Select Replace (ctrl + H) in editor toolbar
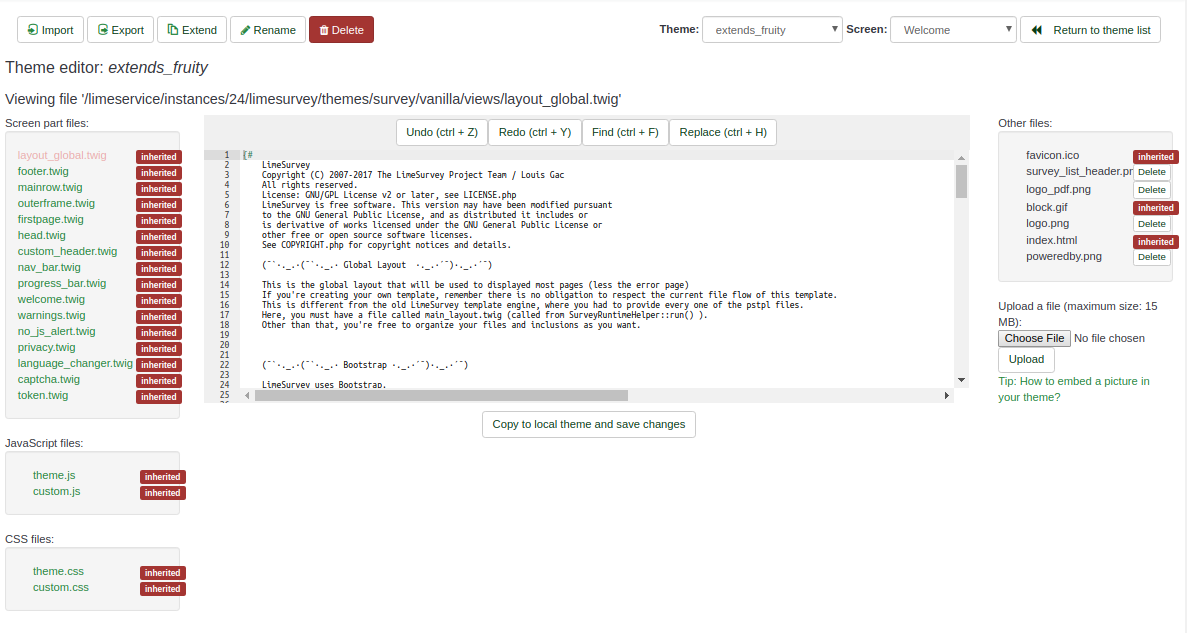Viewport: 1187px width, 633px height. click(x=723, y=132)
